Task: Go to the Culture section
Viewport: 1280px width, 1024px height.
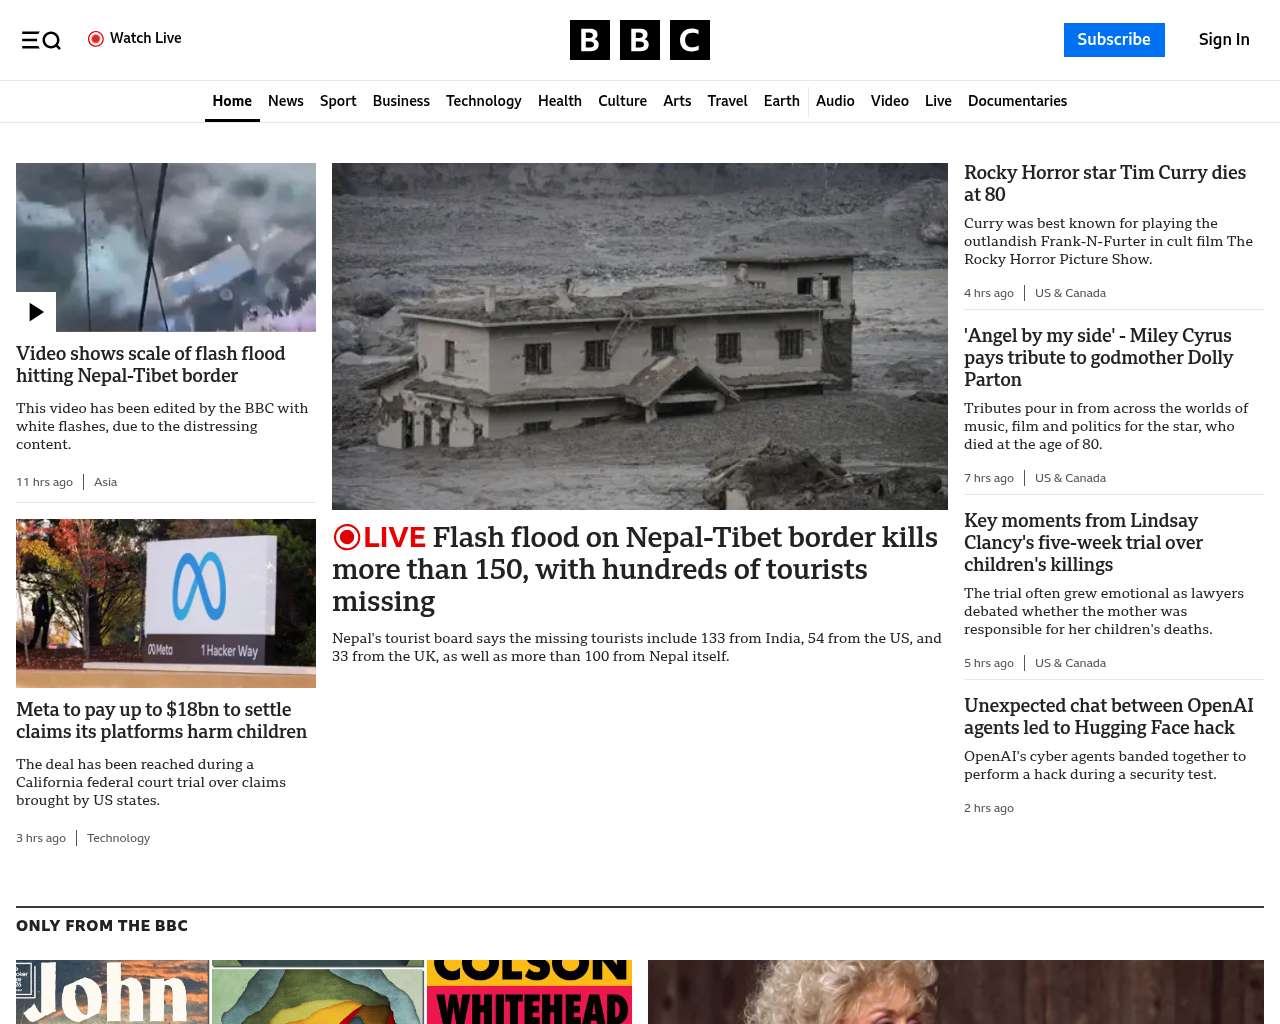Action: tap(622, 101)
